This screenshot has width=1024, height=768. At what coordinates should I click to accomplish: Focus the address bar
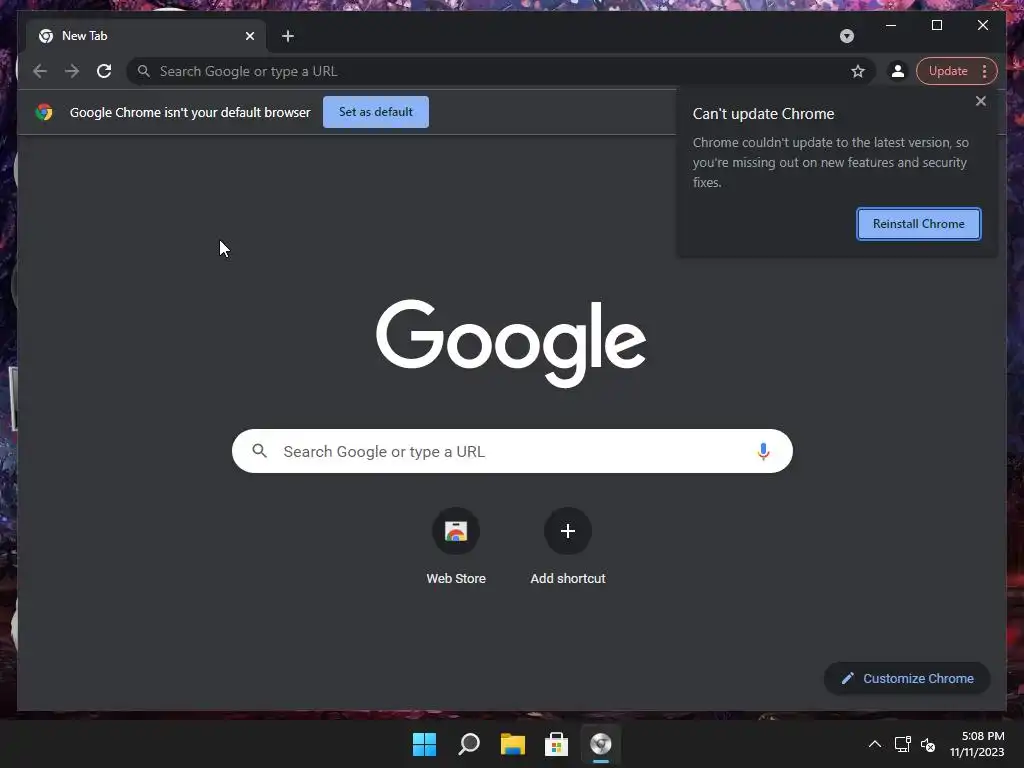click(500, 71)
